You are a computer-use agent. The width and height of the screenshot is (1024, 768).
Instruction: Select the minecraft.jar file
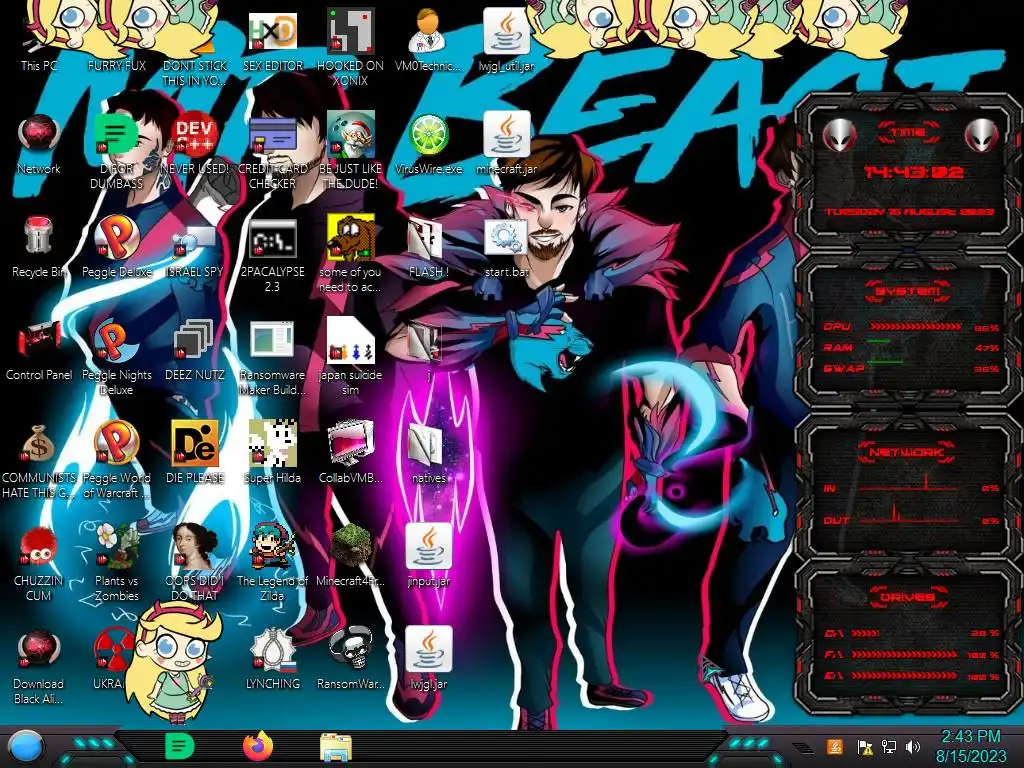[x=506, y=144]
